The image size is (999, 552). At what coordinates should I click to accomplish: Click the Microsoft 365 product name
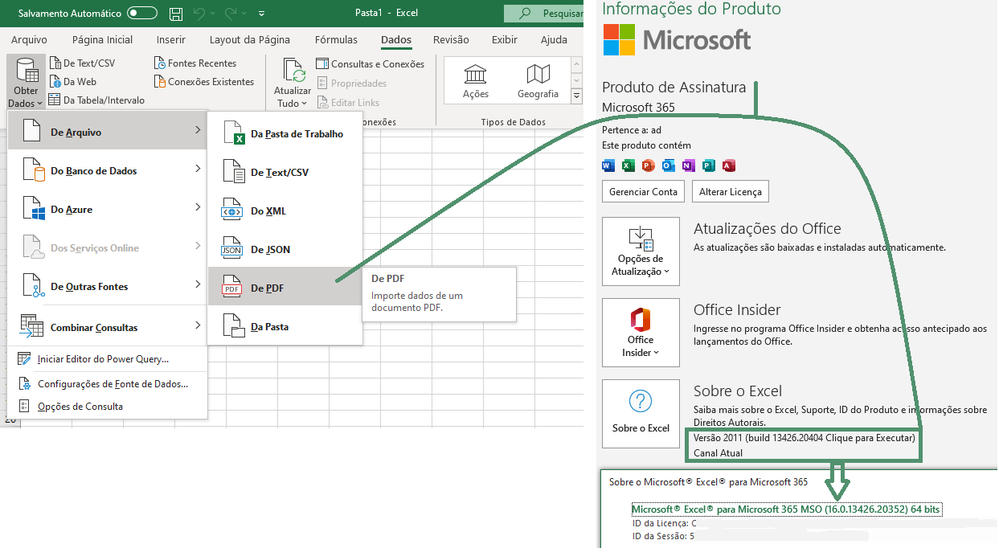click(638, 107)
